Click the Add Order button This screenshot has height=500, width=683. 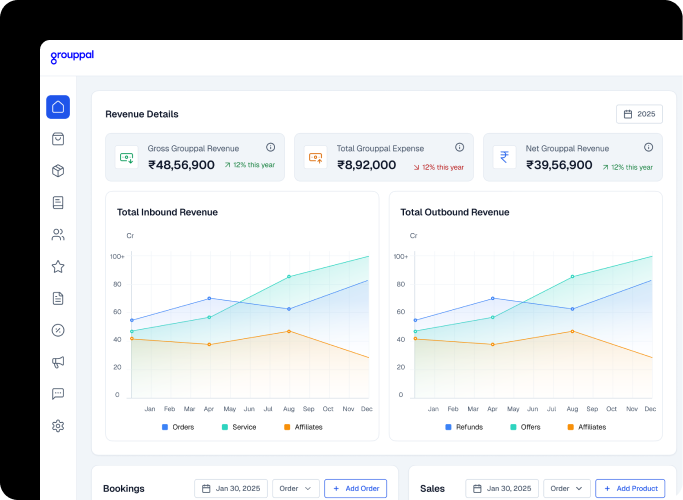(x=355, y=489)
